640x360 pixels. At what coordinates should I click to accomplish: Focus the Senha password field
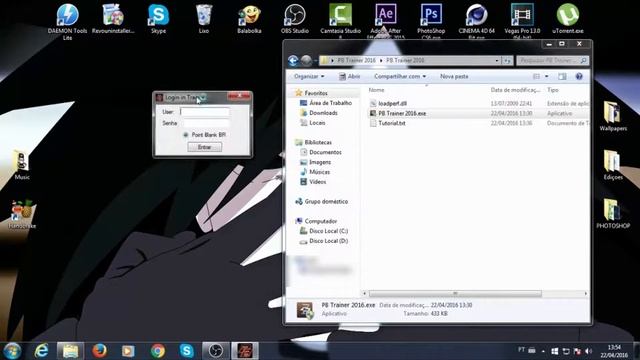tap(206, 123)
